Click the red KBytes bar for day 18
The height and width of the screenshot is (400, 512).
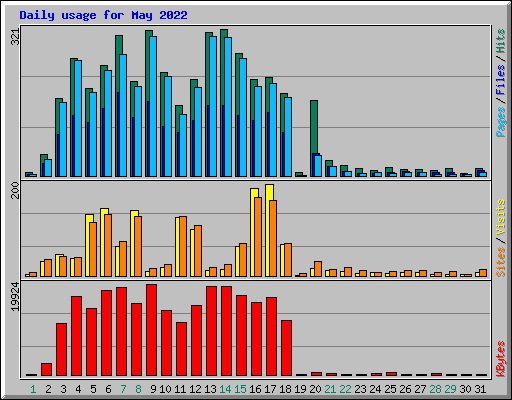click(x=286, y=348)
